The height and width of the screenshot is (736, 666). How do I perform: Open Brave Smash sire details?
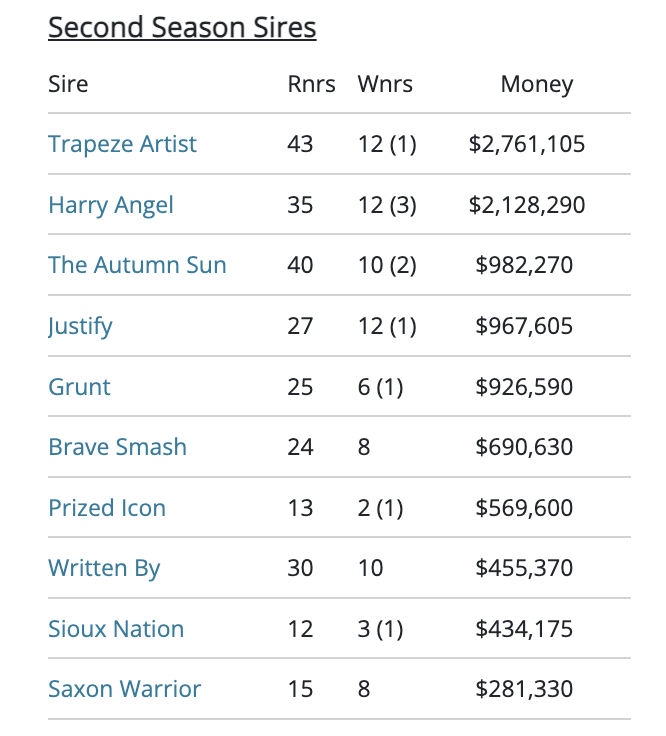tap(117, 447)
